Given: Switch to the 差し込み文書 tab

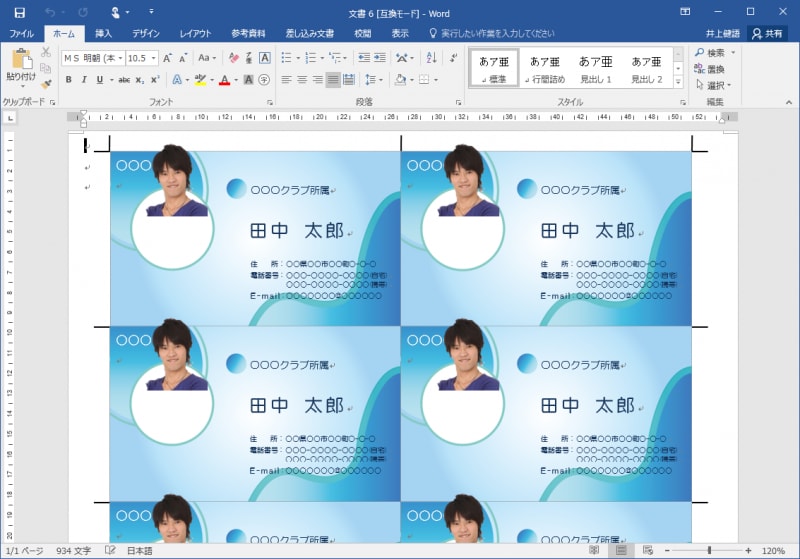Looking at the screenshot, I should click(310, 34).
